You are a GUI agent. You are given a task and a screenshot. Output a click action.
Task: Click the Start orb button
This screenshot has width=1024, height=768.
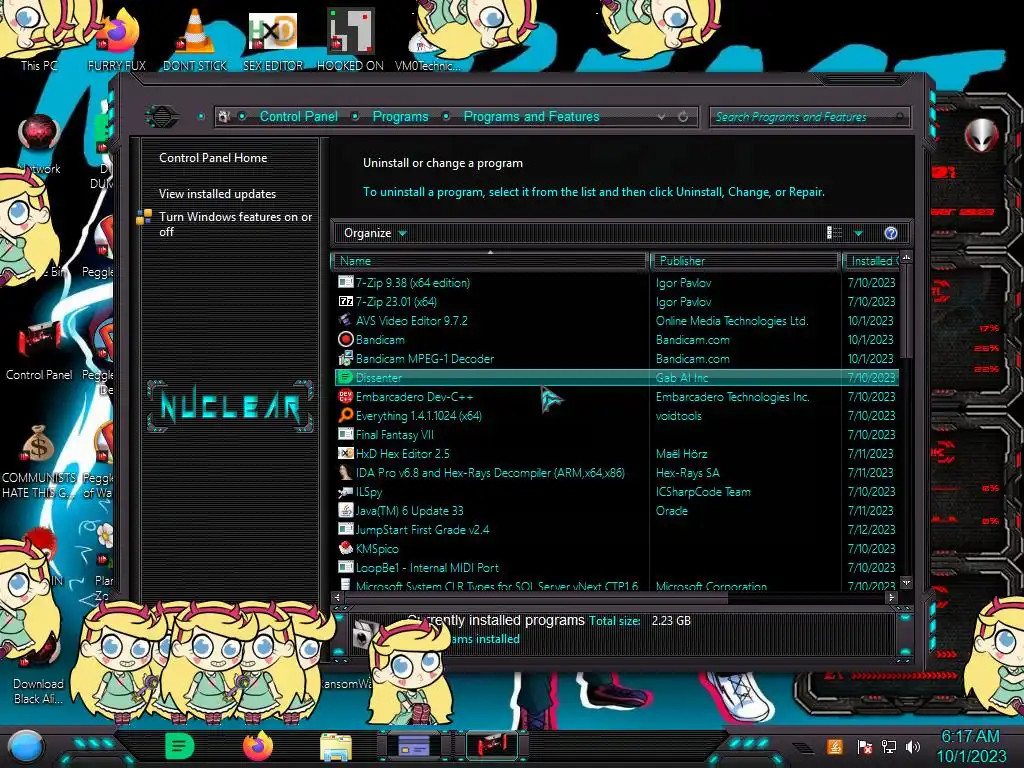[x=25, y=748]
